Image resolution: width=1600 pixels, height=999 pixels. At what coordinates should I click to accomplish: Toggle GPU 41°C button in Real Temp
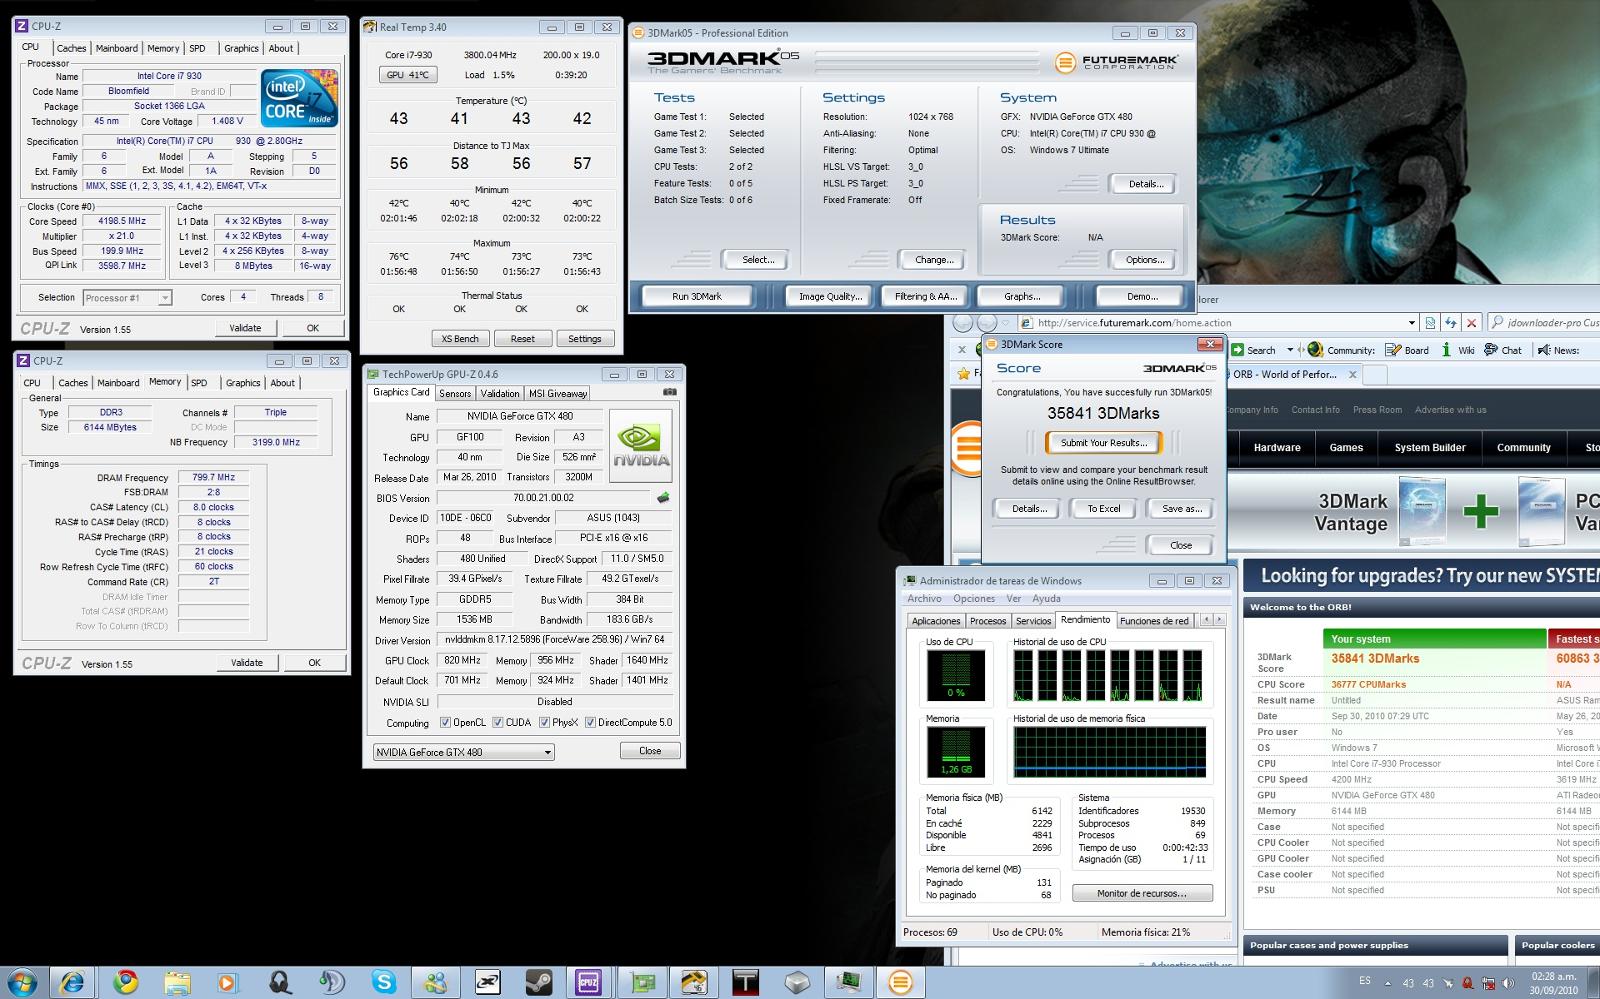[x=408, y=74]
